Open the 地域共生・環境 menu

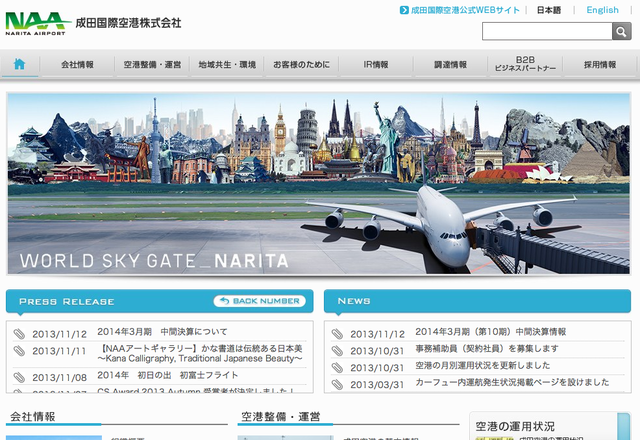tap(227, 64)
